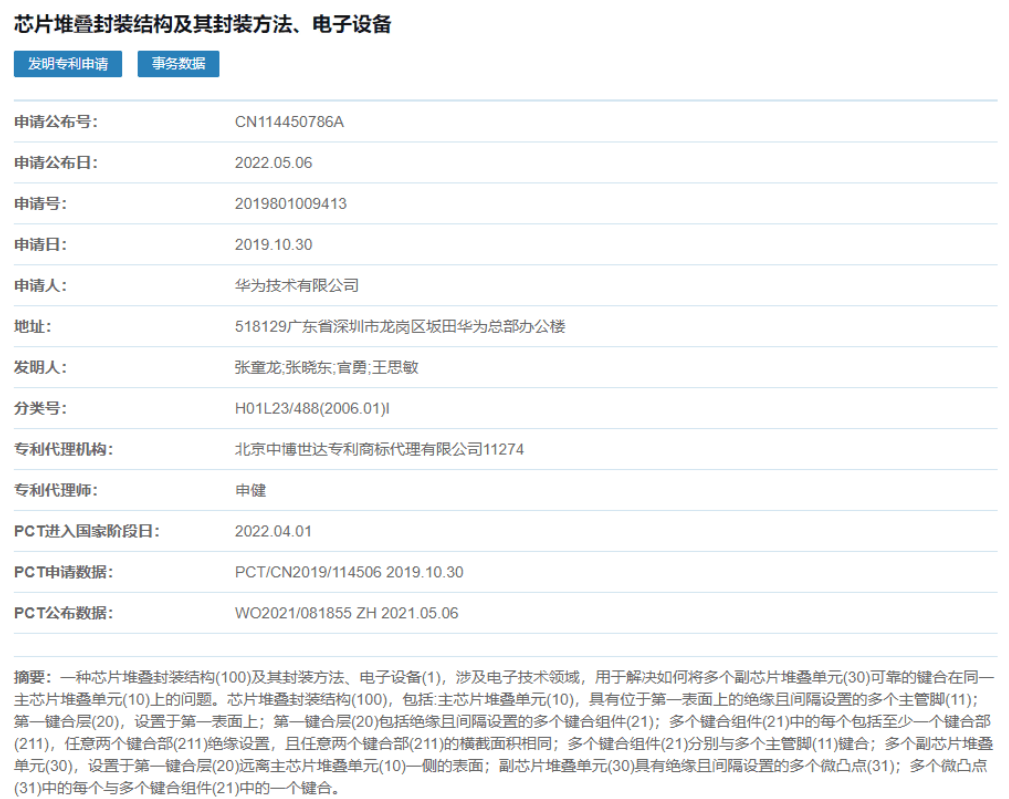Click patent agent name 申健
This screenshot has height=799, width=1009.
coord(250,490)
